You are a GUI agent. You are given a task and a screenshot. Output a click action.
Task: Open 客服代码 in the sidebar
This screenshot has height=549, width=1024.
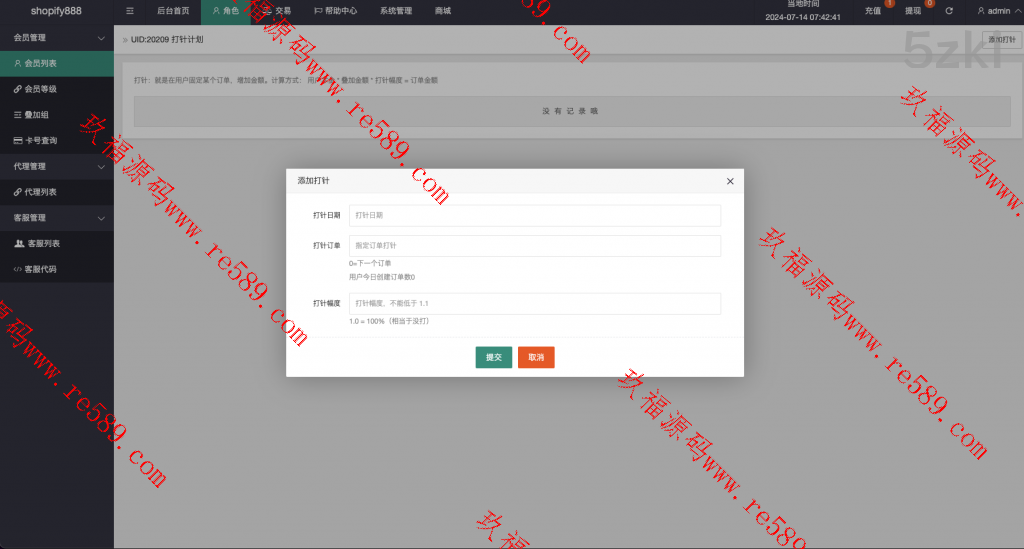pyautogui.click(x=56, y=269)
